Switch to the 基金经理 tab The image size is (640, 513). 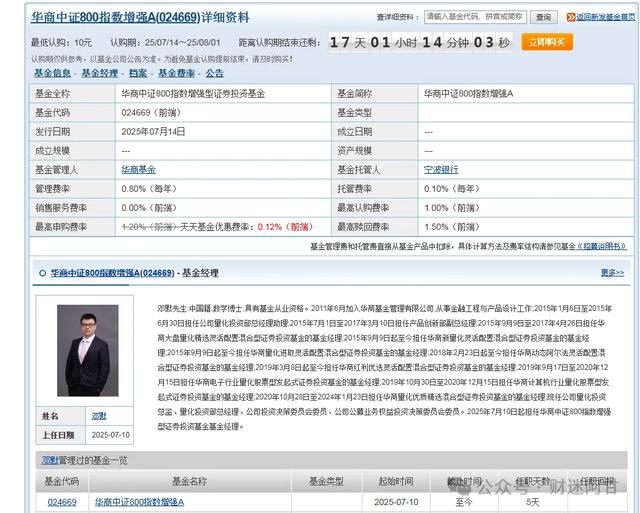click(99, 73)
